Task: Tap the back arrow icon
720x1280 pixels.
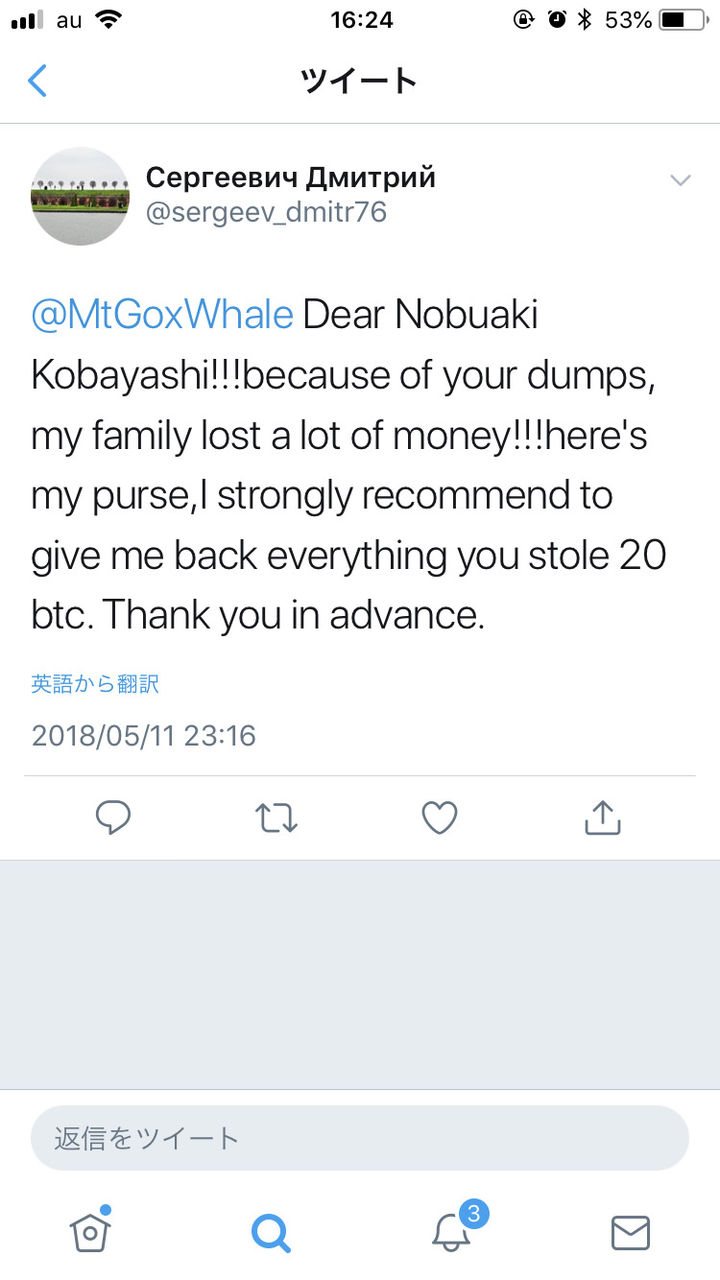Action: [38, 80]
